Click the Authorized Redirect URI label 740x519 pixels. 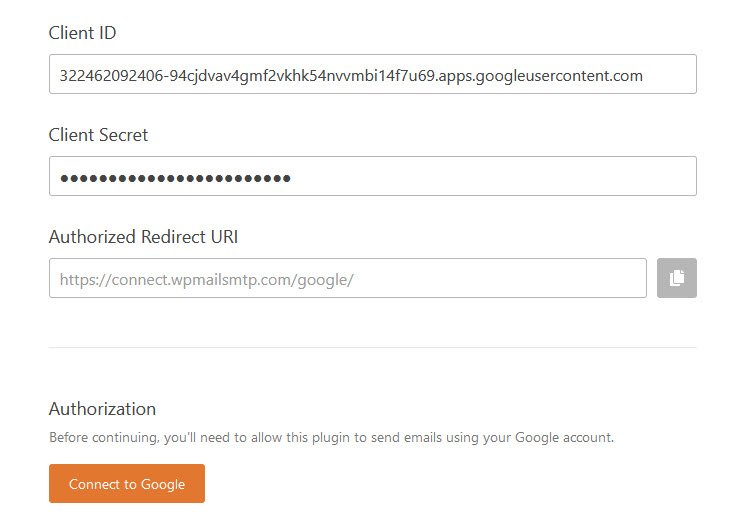pos(143,237)
